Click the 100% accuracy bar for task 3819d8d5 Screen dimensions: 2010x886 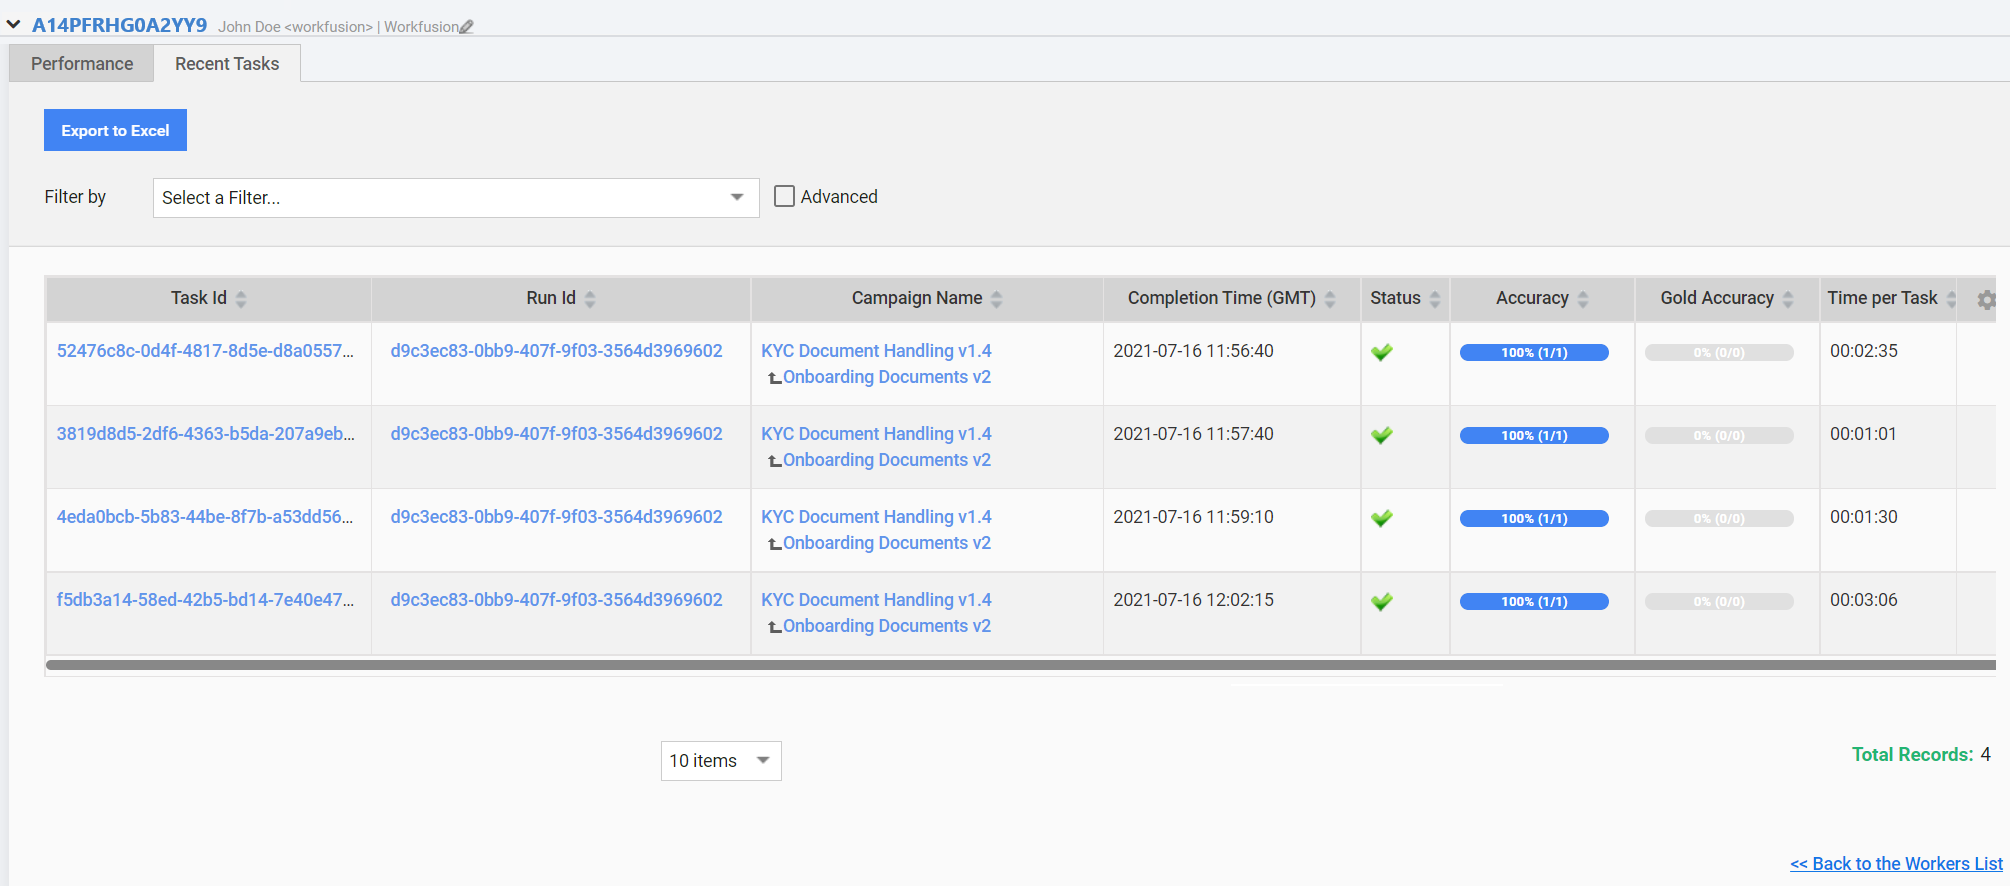pyautogui.click(x=1534, y=435)
